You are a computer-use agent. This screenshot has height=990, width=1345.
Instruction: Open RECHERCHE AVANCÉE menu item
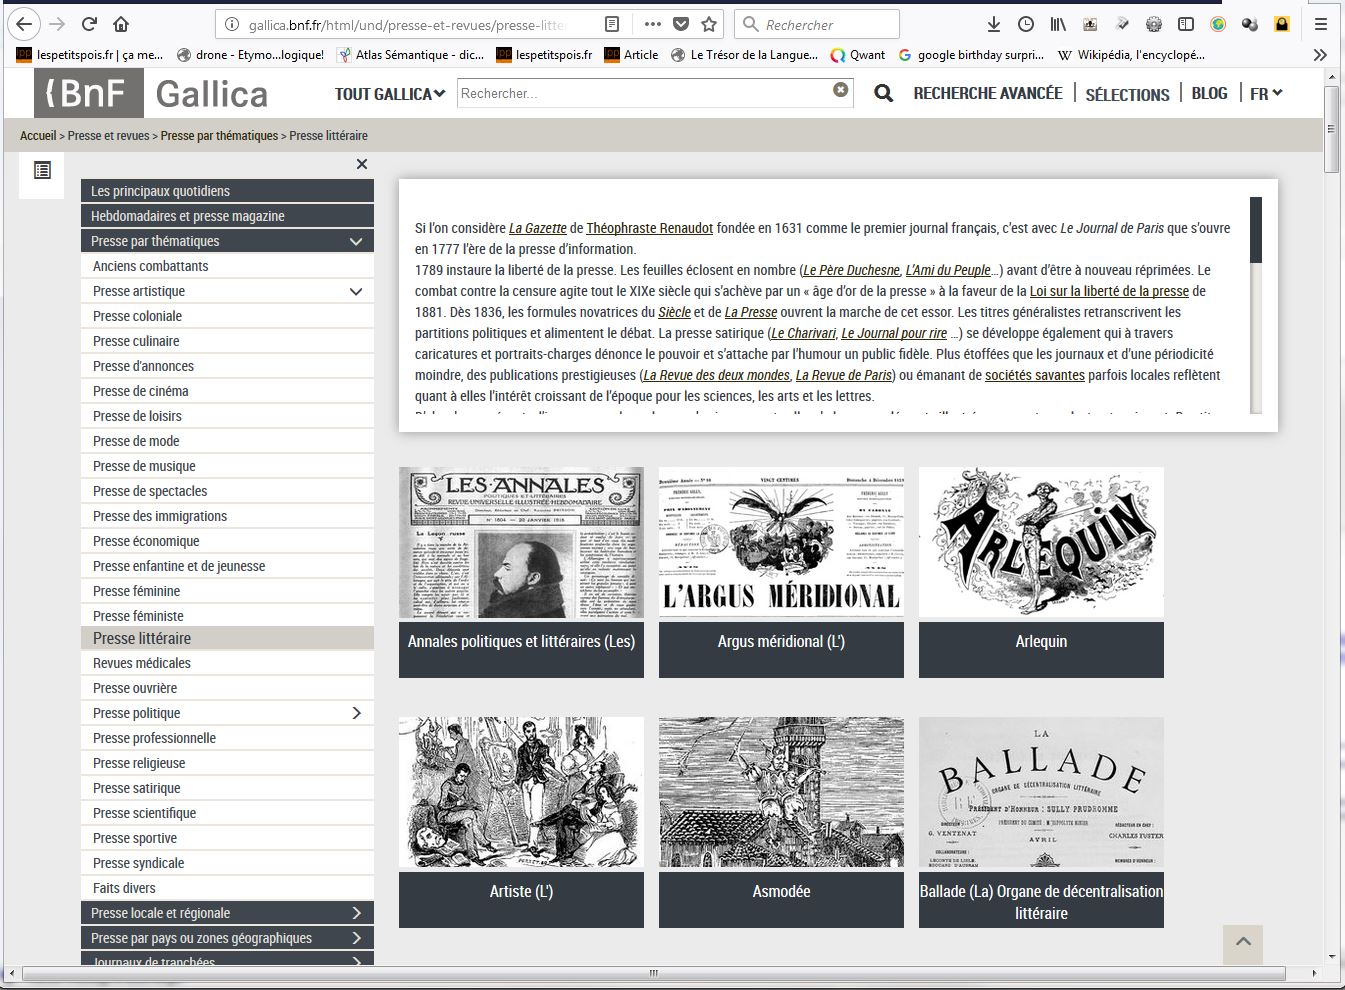coord(987,93)
